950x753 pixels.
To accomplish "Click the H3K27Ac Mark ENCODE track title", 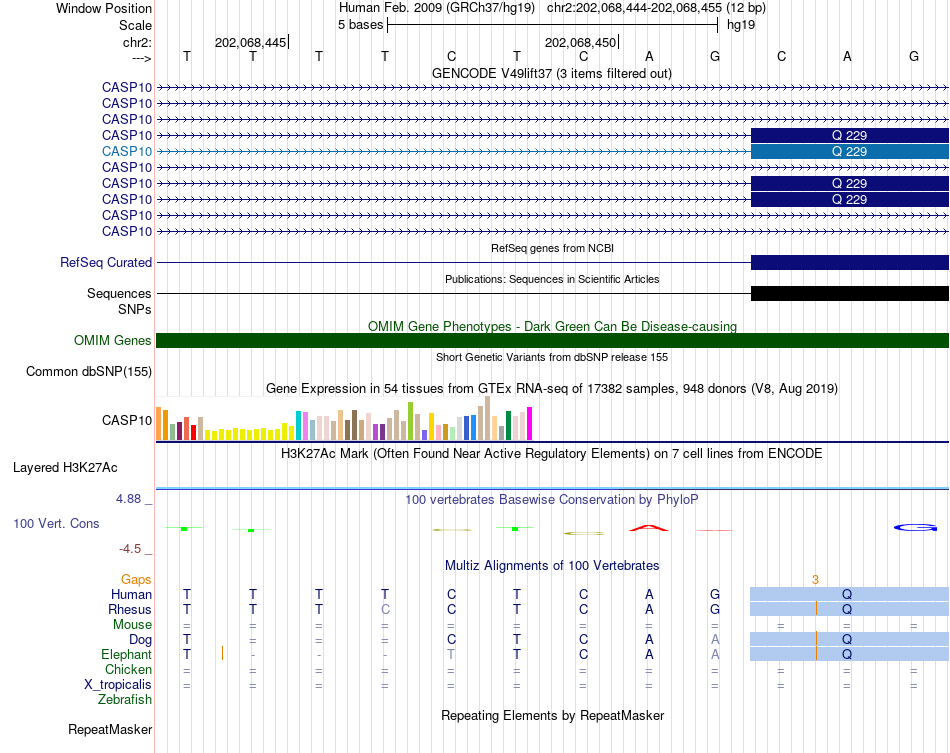I will tap(552, 454).
